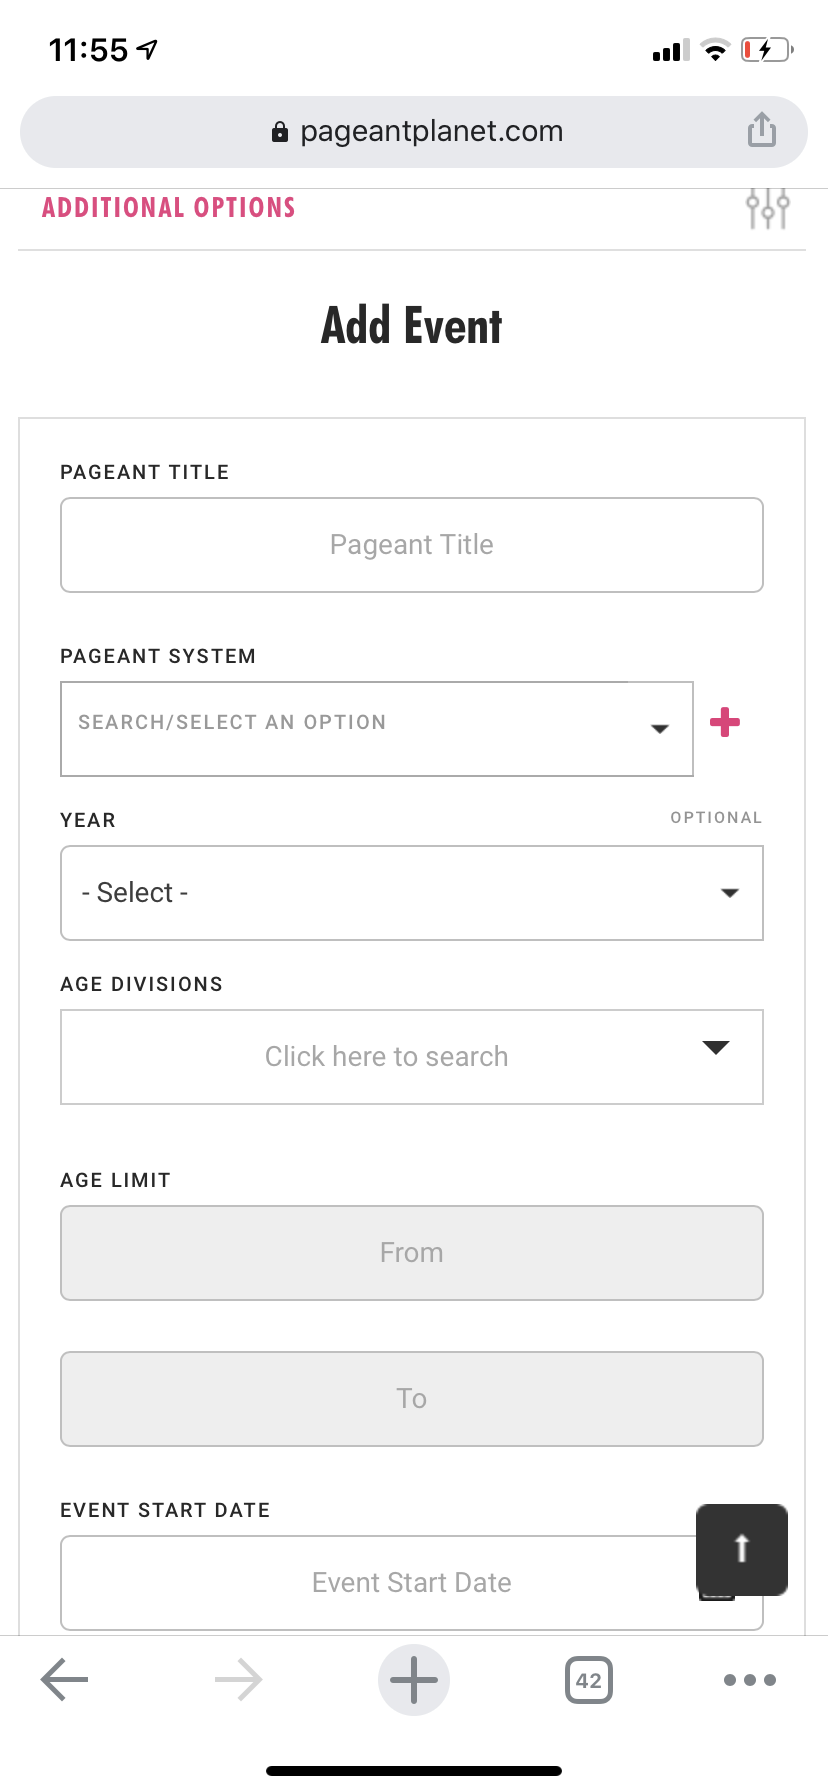Tap the browser forward arrow
Screen dimensions: 828x1792
click(239, 1680)
